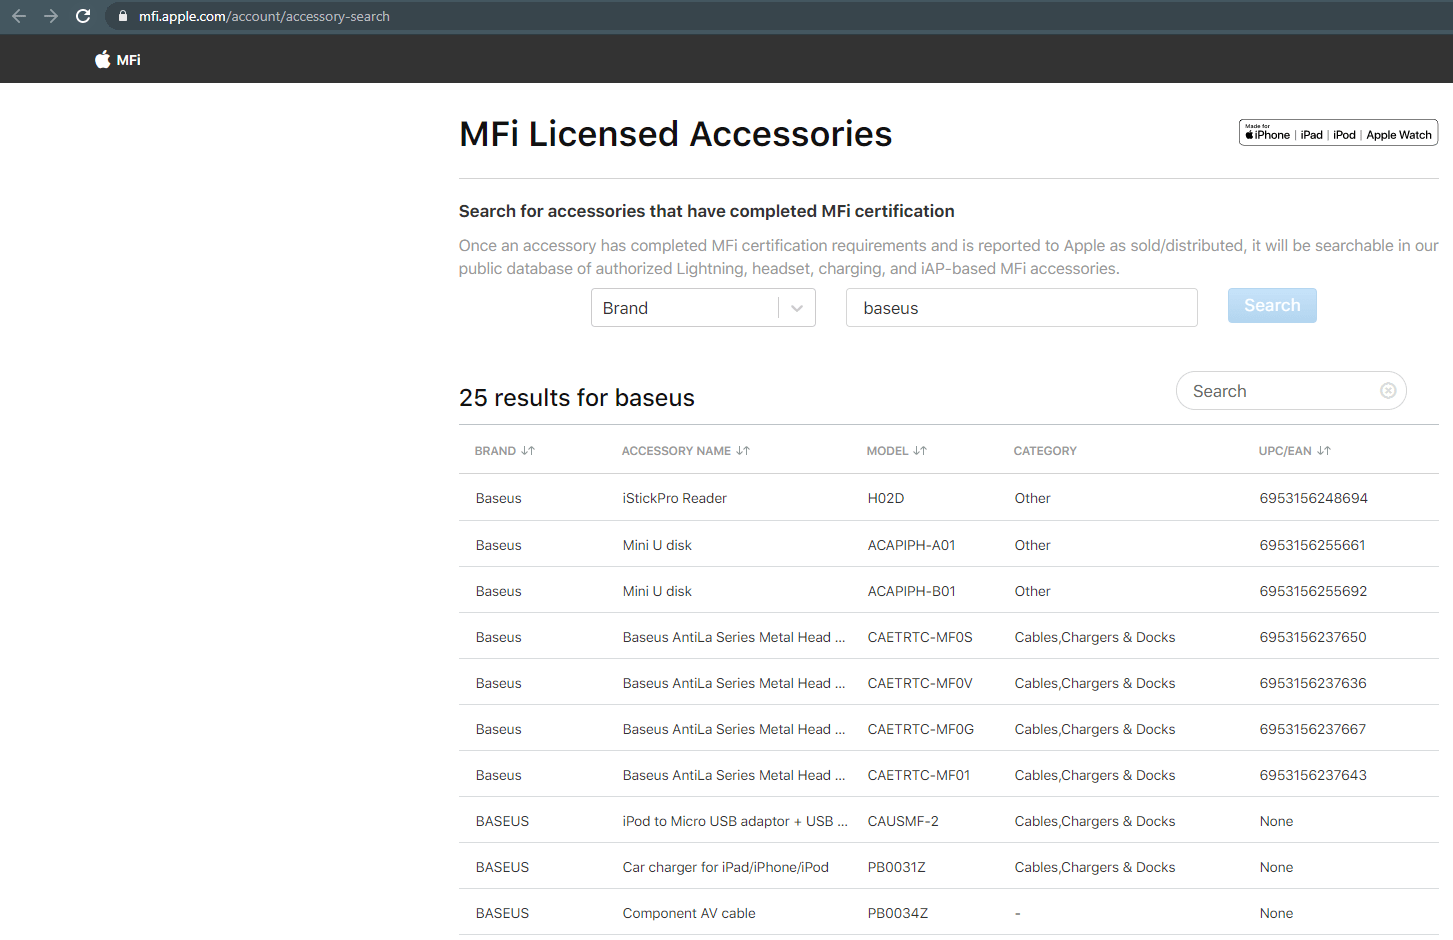Click the Baseus brand cell in ACAPIPH-A01 row

[499, 545]
